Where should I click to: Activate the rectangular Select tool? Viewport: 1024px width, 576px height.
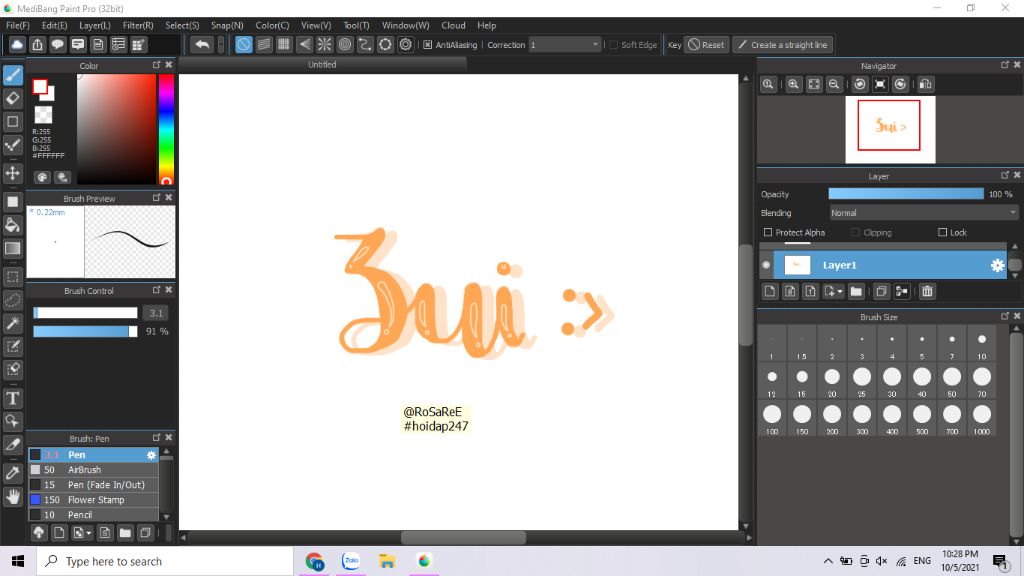(13, 277)
